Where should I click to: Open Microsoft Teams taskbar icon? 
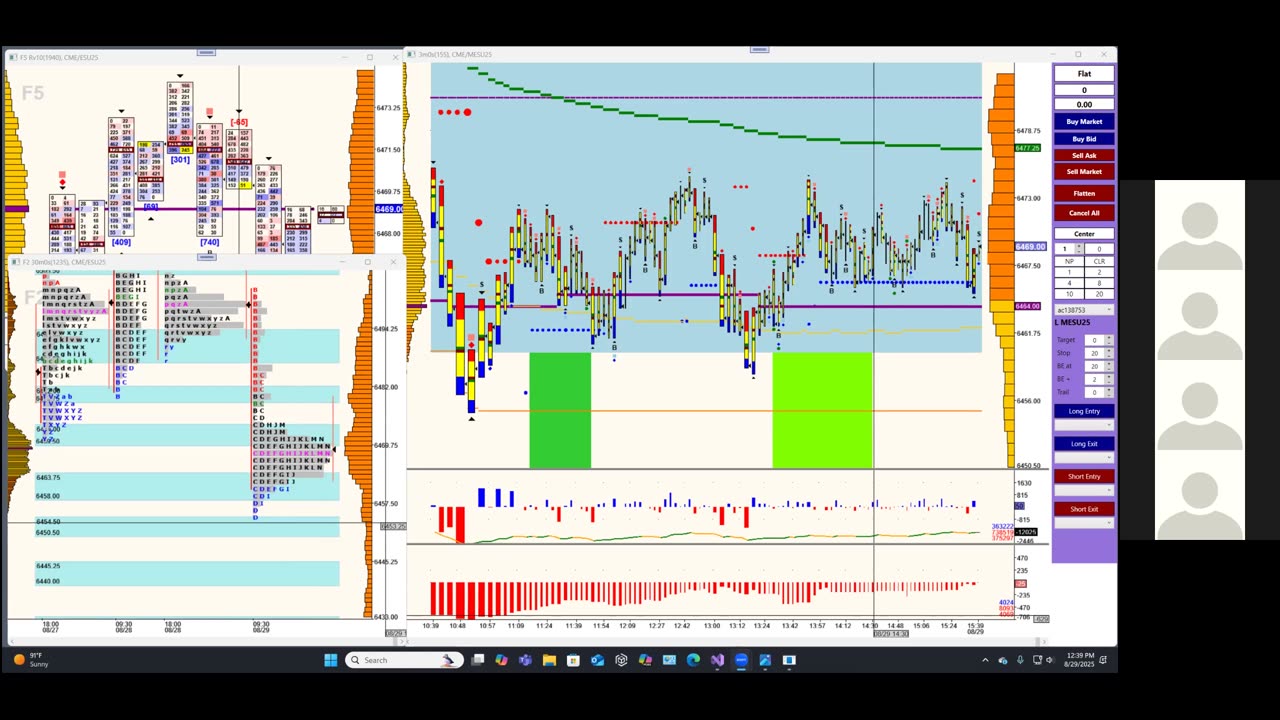(x=525, y=660)
